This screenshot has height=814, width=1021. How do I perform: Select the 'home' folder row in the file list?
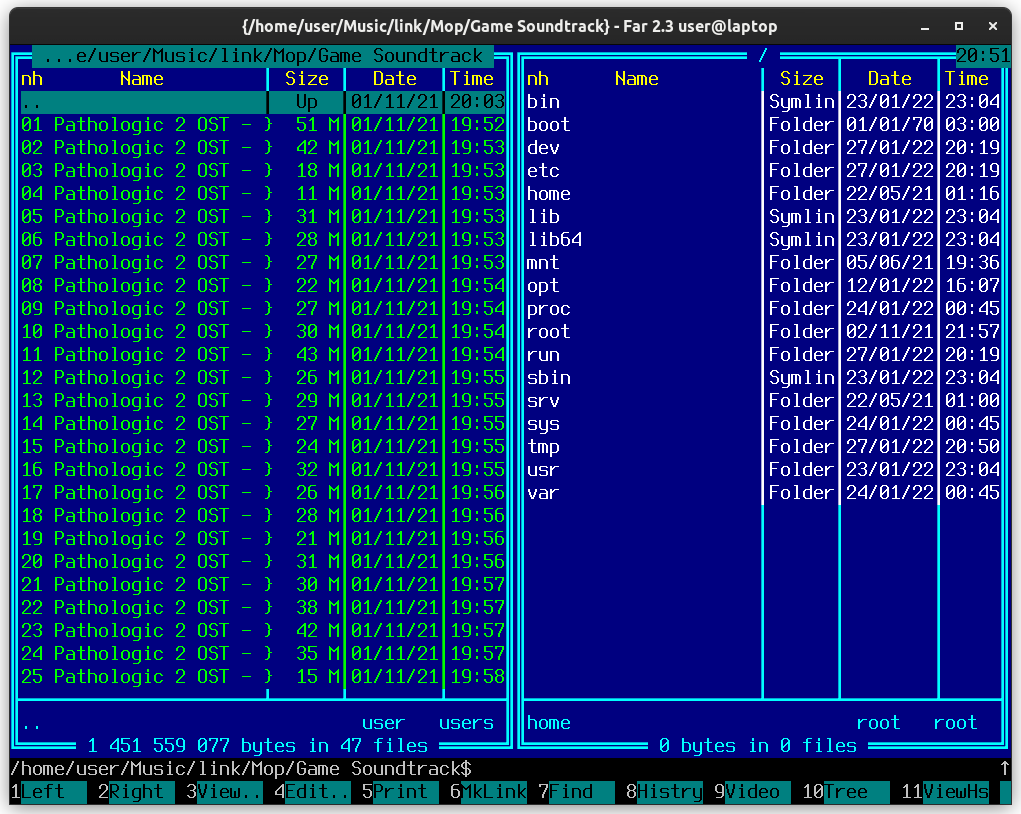click(763, 193)
